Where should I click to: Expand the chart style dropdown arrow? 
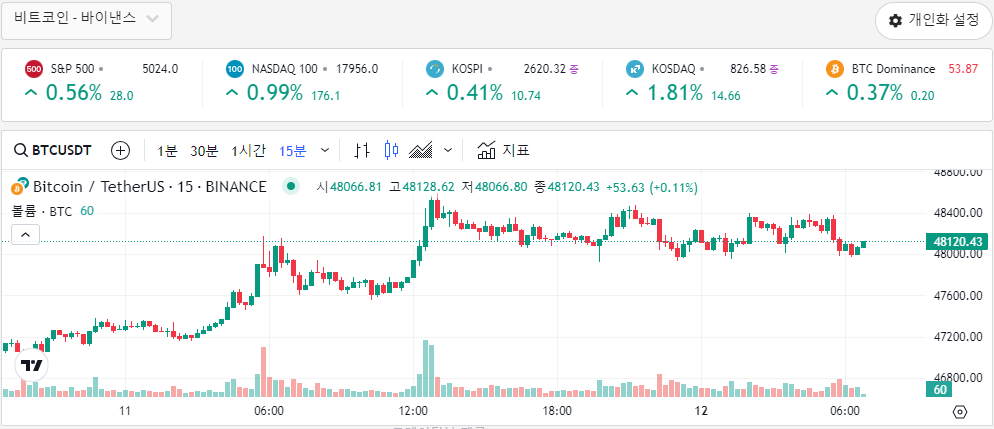point(448,150)
